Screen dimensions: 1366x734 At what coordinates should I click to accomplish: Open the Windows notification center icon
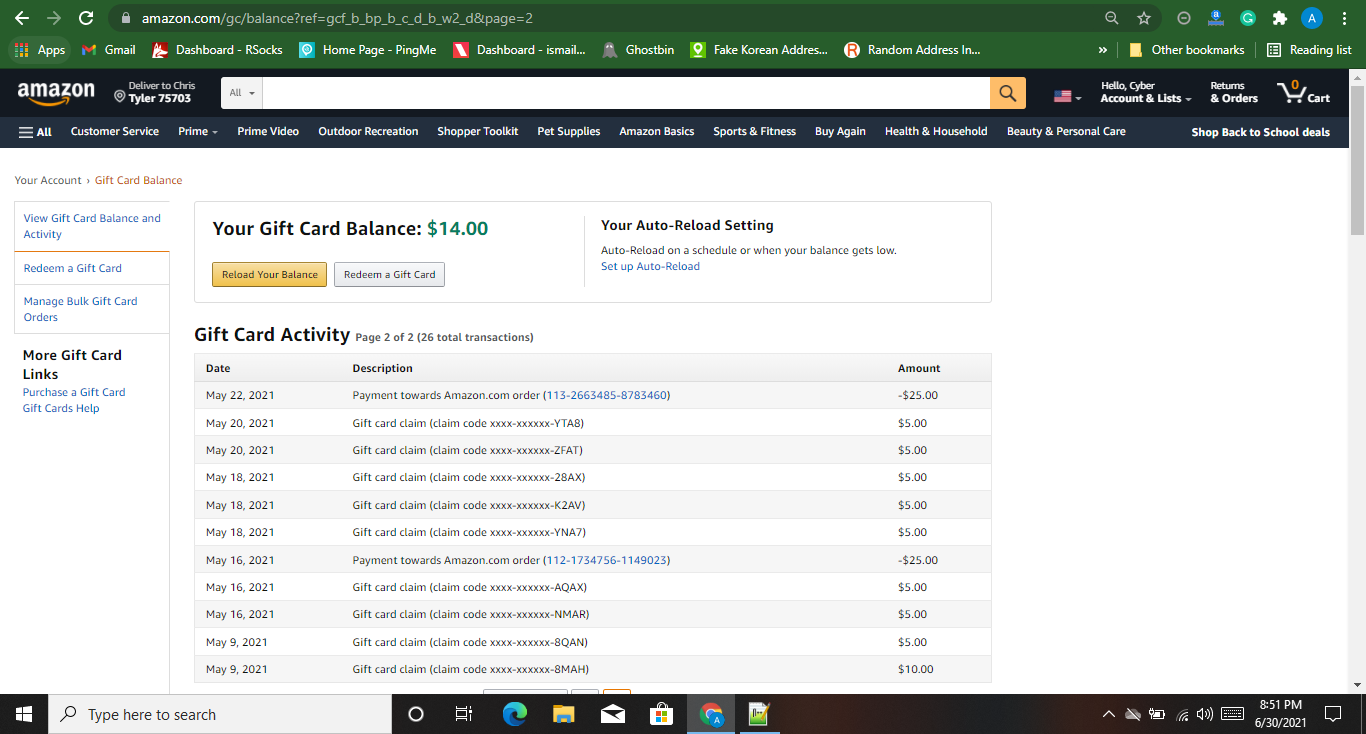tap(1333, 714)
